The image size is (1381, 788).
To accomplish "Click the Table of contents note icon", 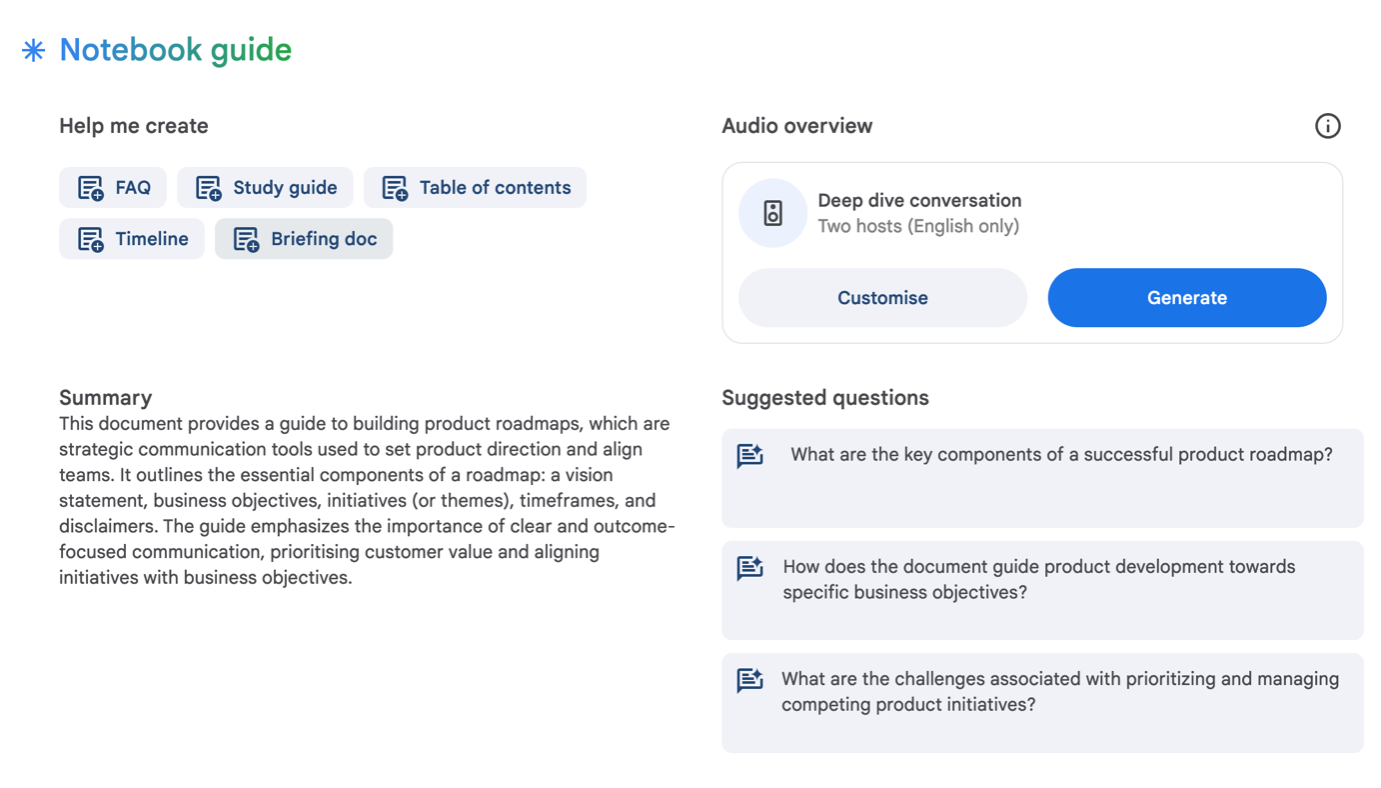I will tap(395, 188).
